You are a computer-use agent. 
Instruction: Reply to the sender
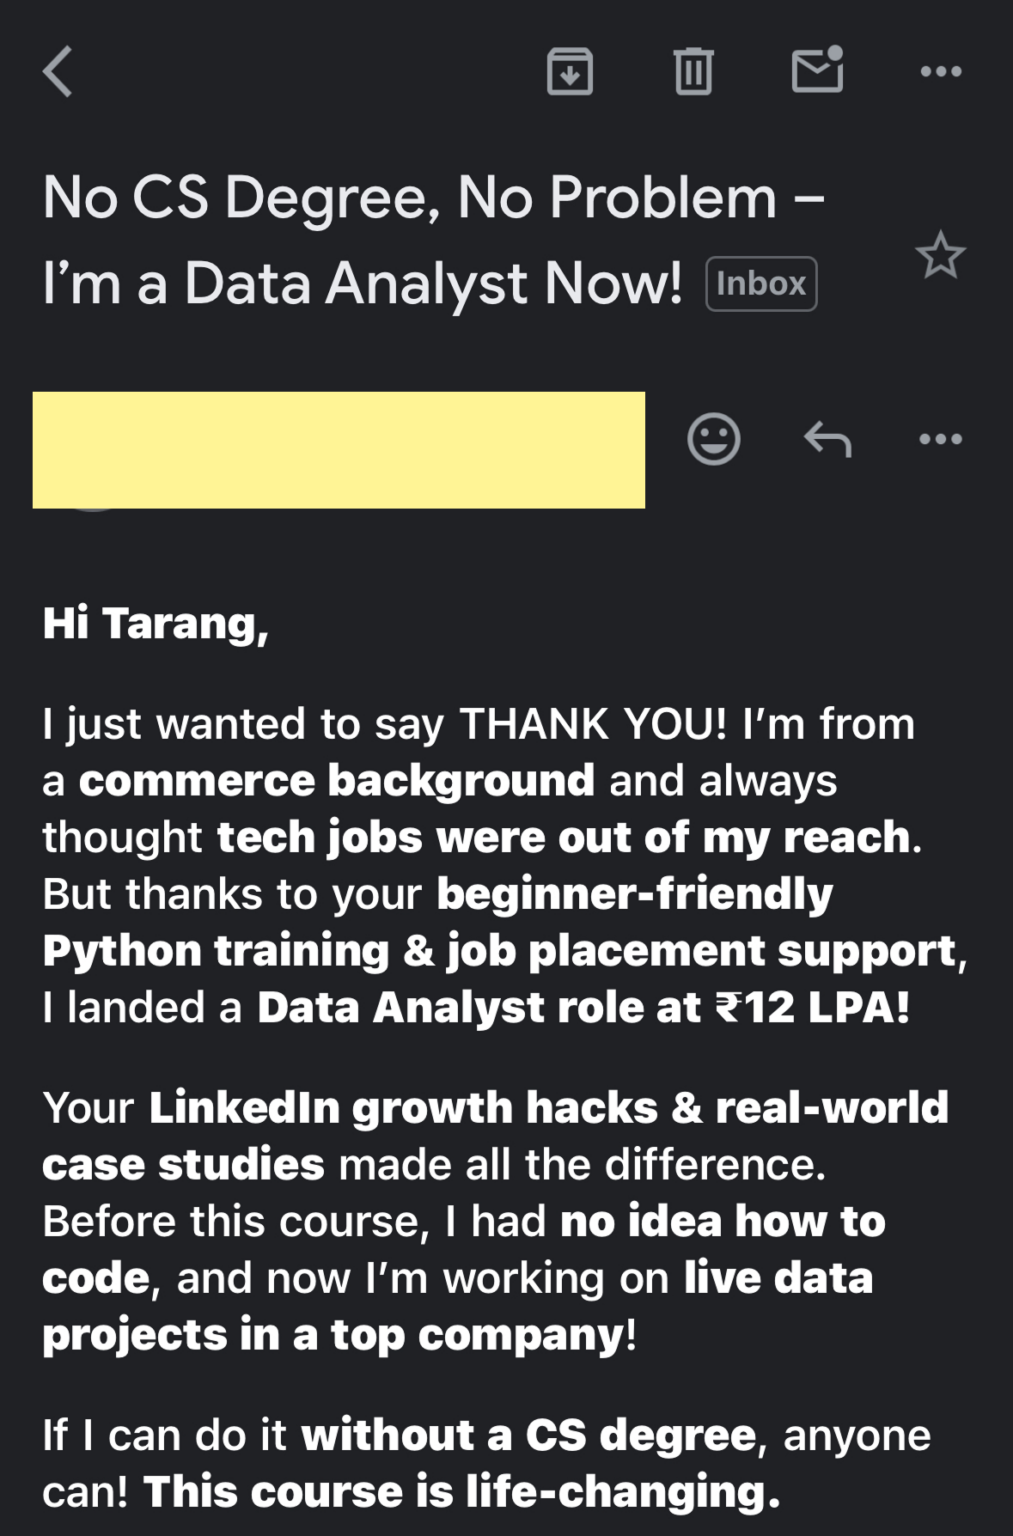(829, 438)
